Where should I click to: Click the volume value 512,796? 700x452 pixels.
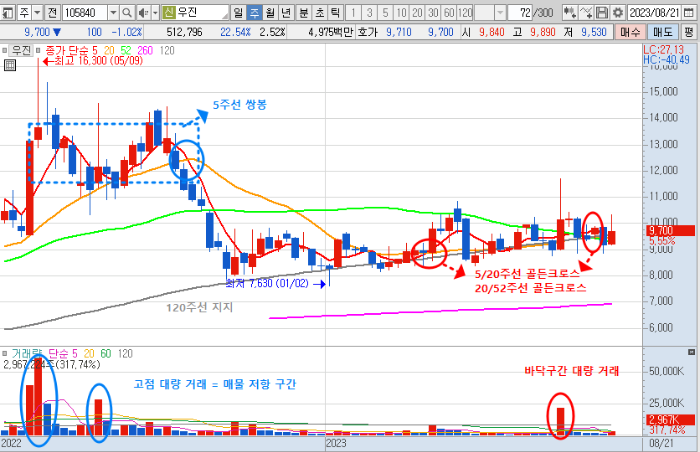pos(184,32)
